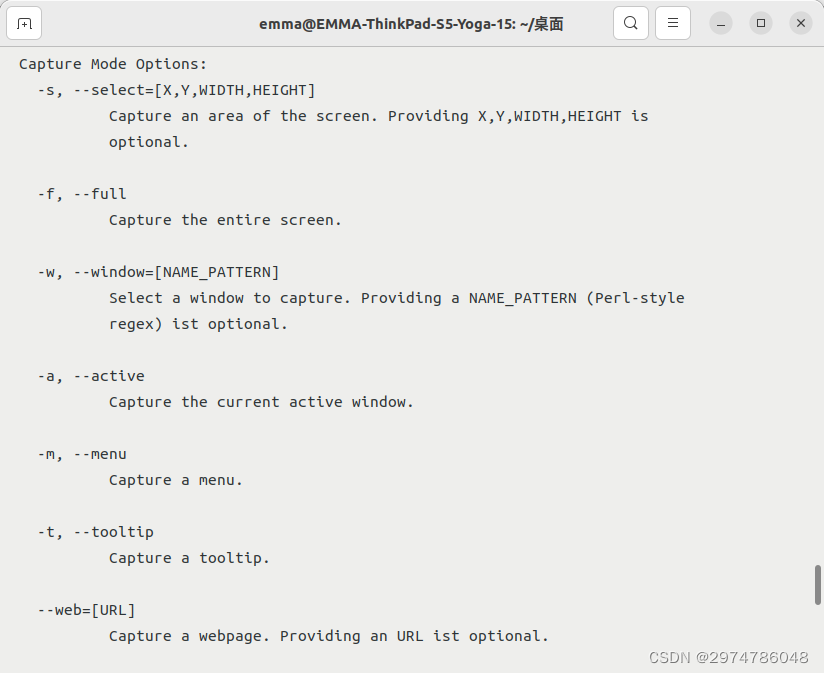Click the "-t, --tooltip" option text
Screen dimensions: 824x673
[x=96, y=532]
